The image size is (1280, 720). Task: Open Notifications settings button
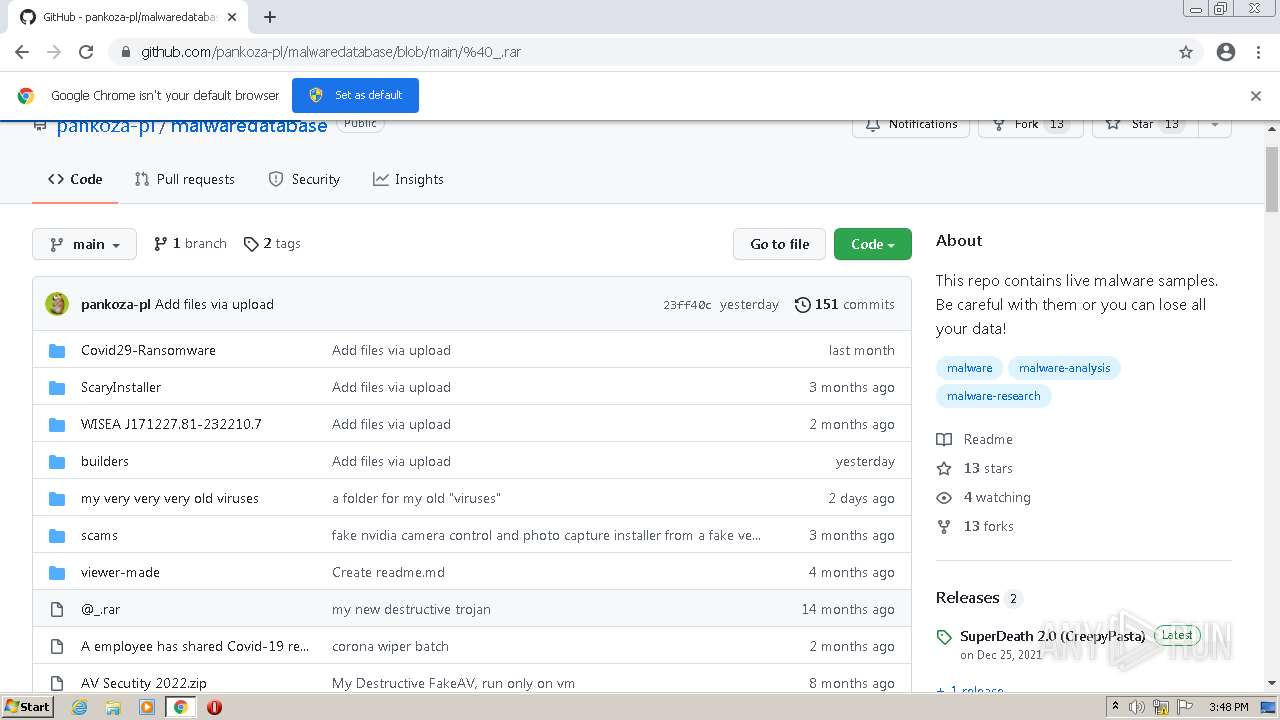[x=911, y=125]
